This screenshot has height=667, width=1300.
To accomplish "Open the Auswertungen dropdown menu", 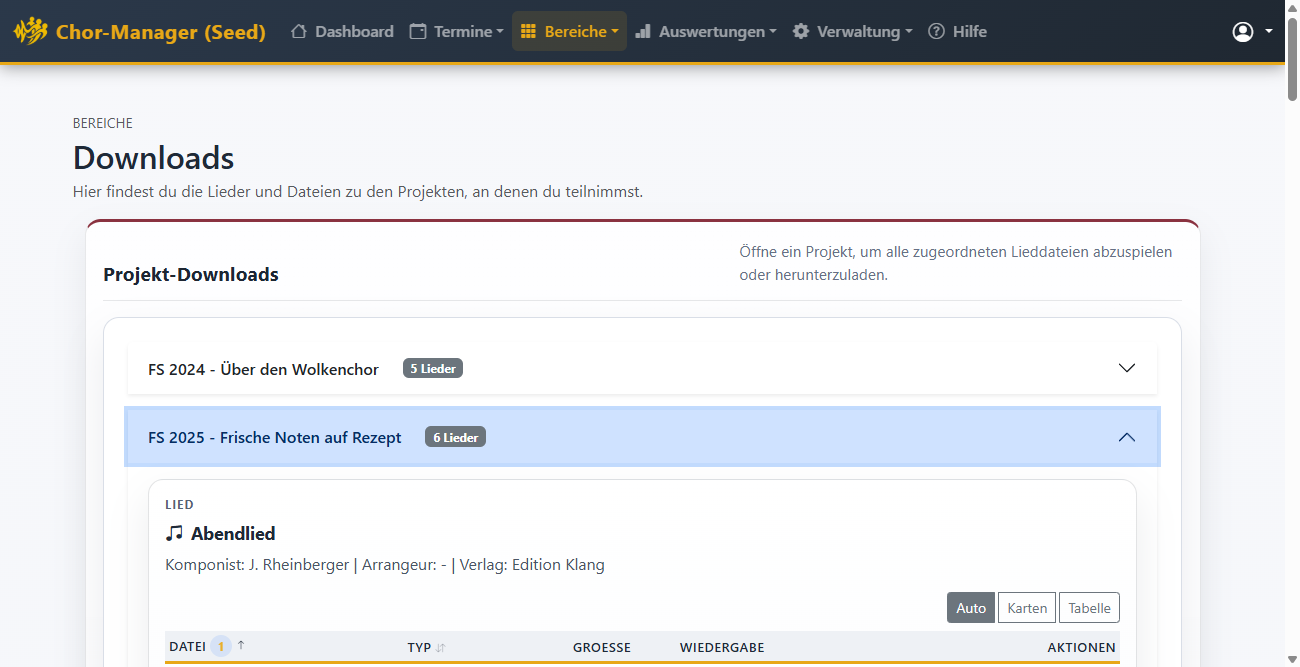I will tap(706, 31).
